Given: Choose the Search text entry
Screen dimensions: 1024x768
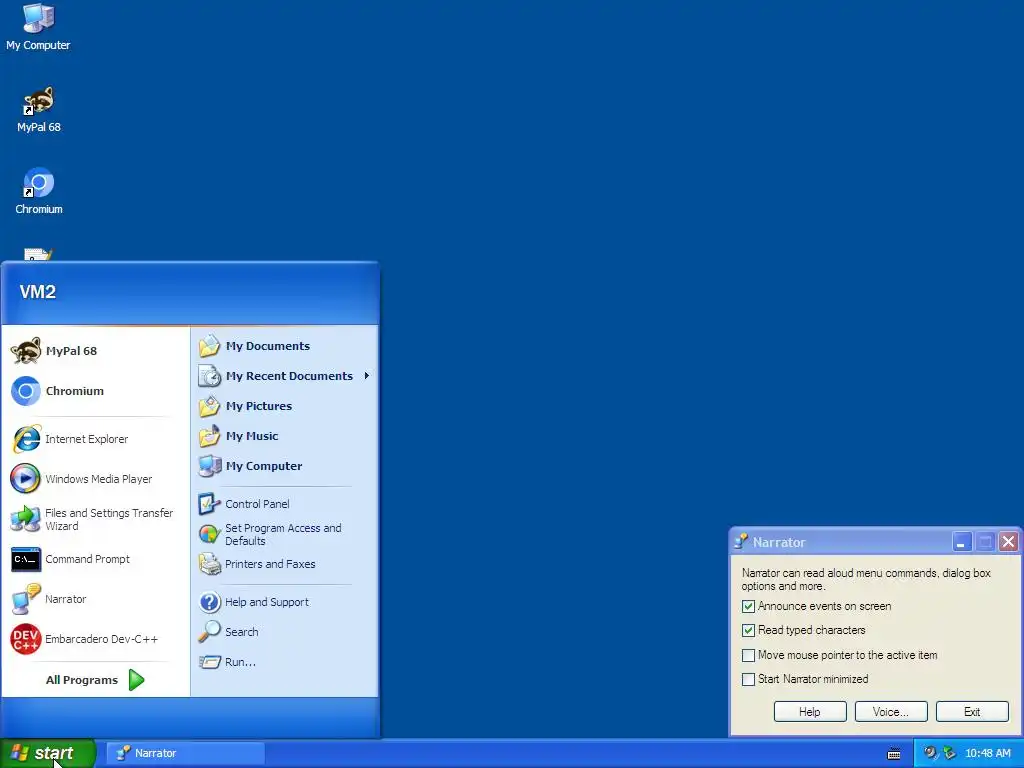Looking at the screenshot, I should 242,632.
